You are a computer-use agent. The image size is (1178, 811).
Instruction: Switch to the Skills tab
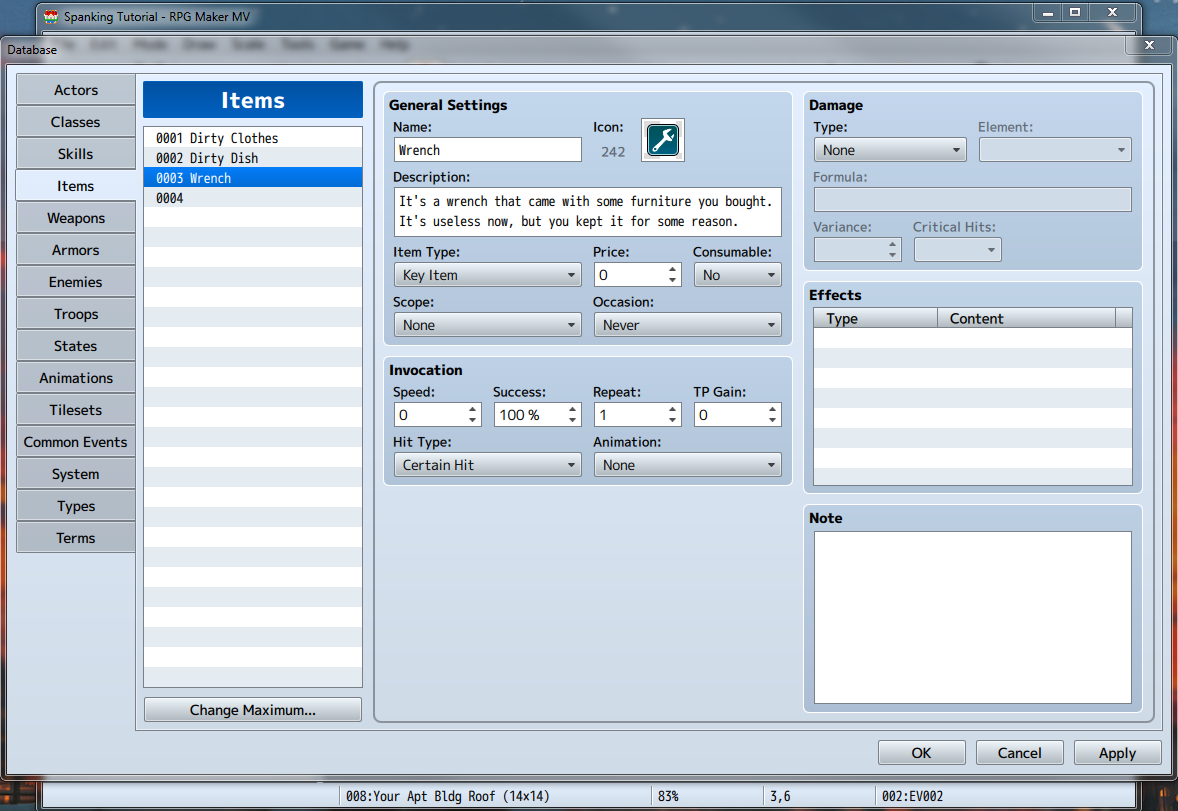[x=76, y=154]
